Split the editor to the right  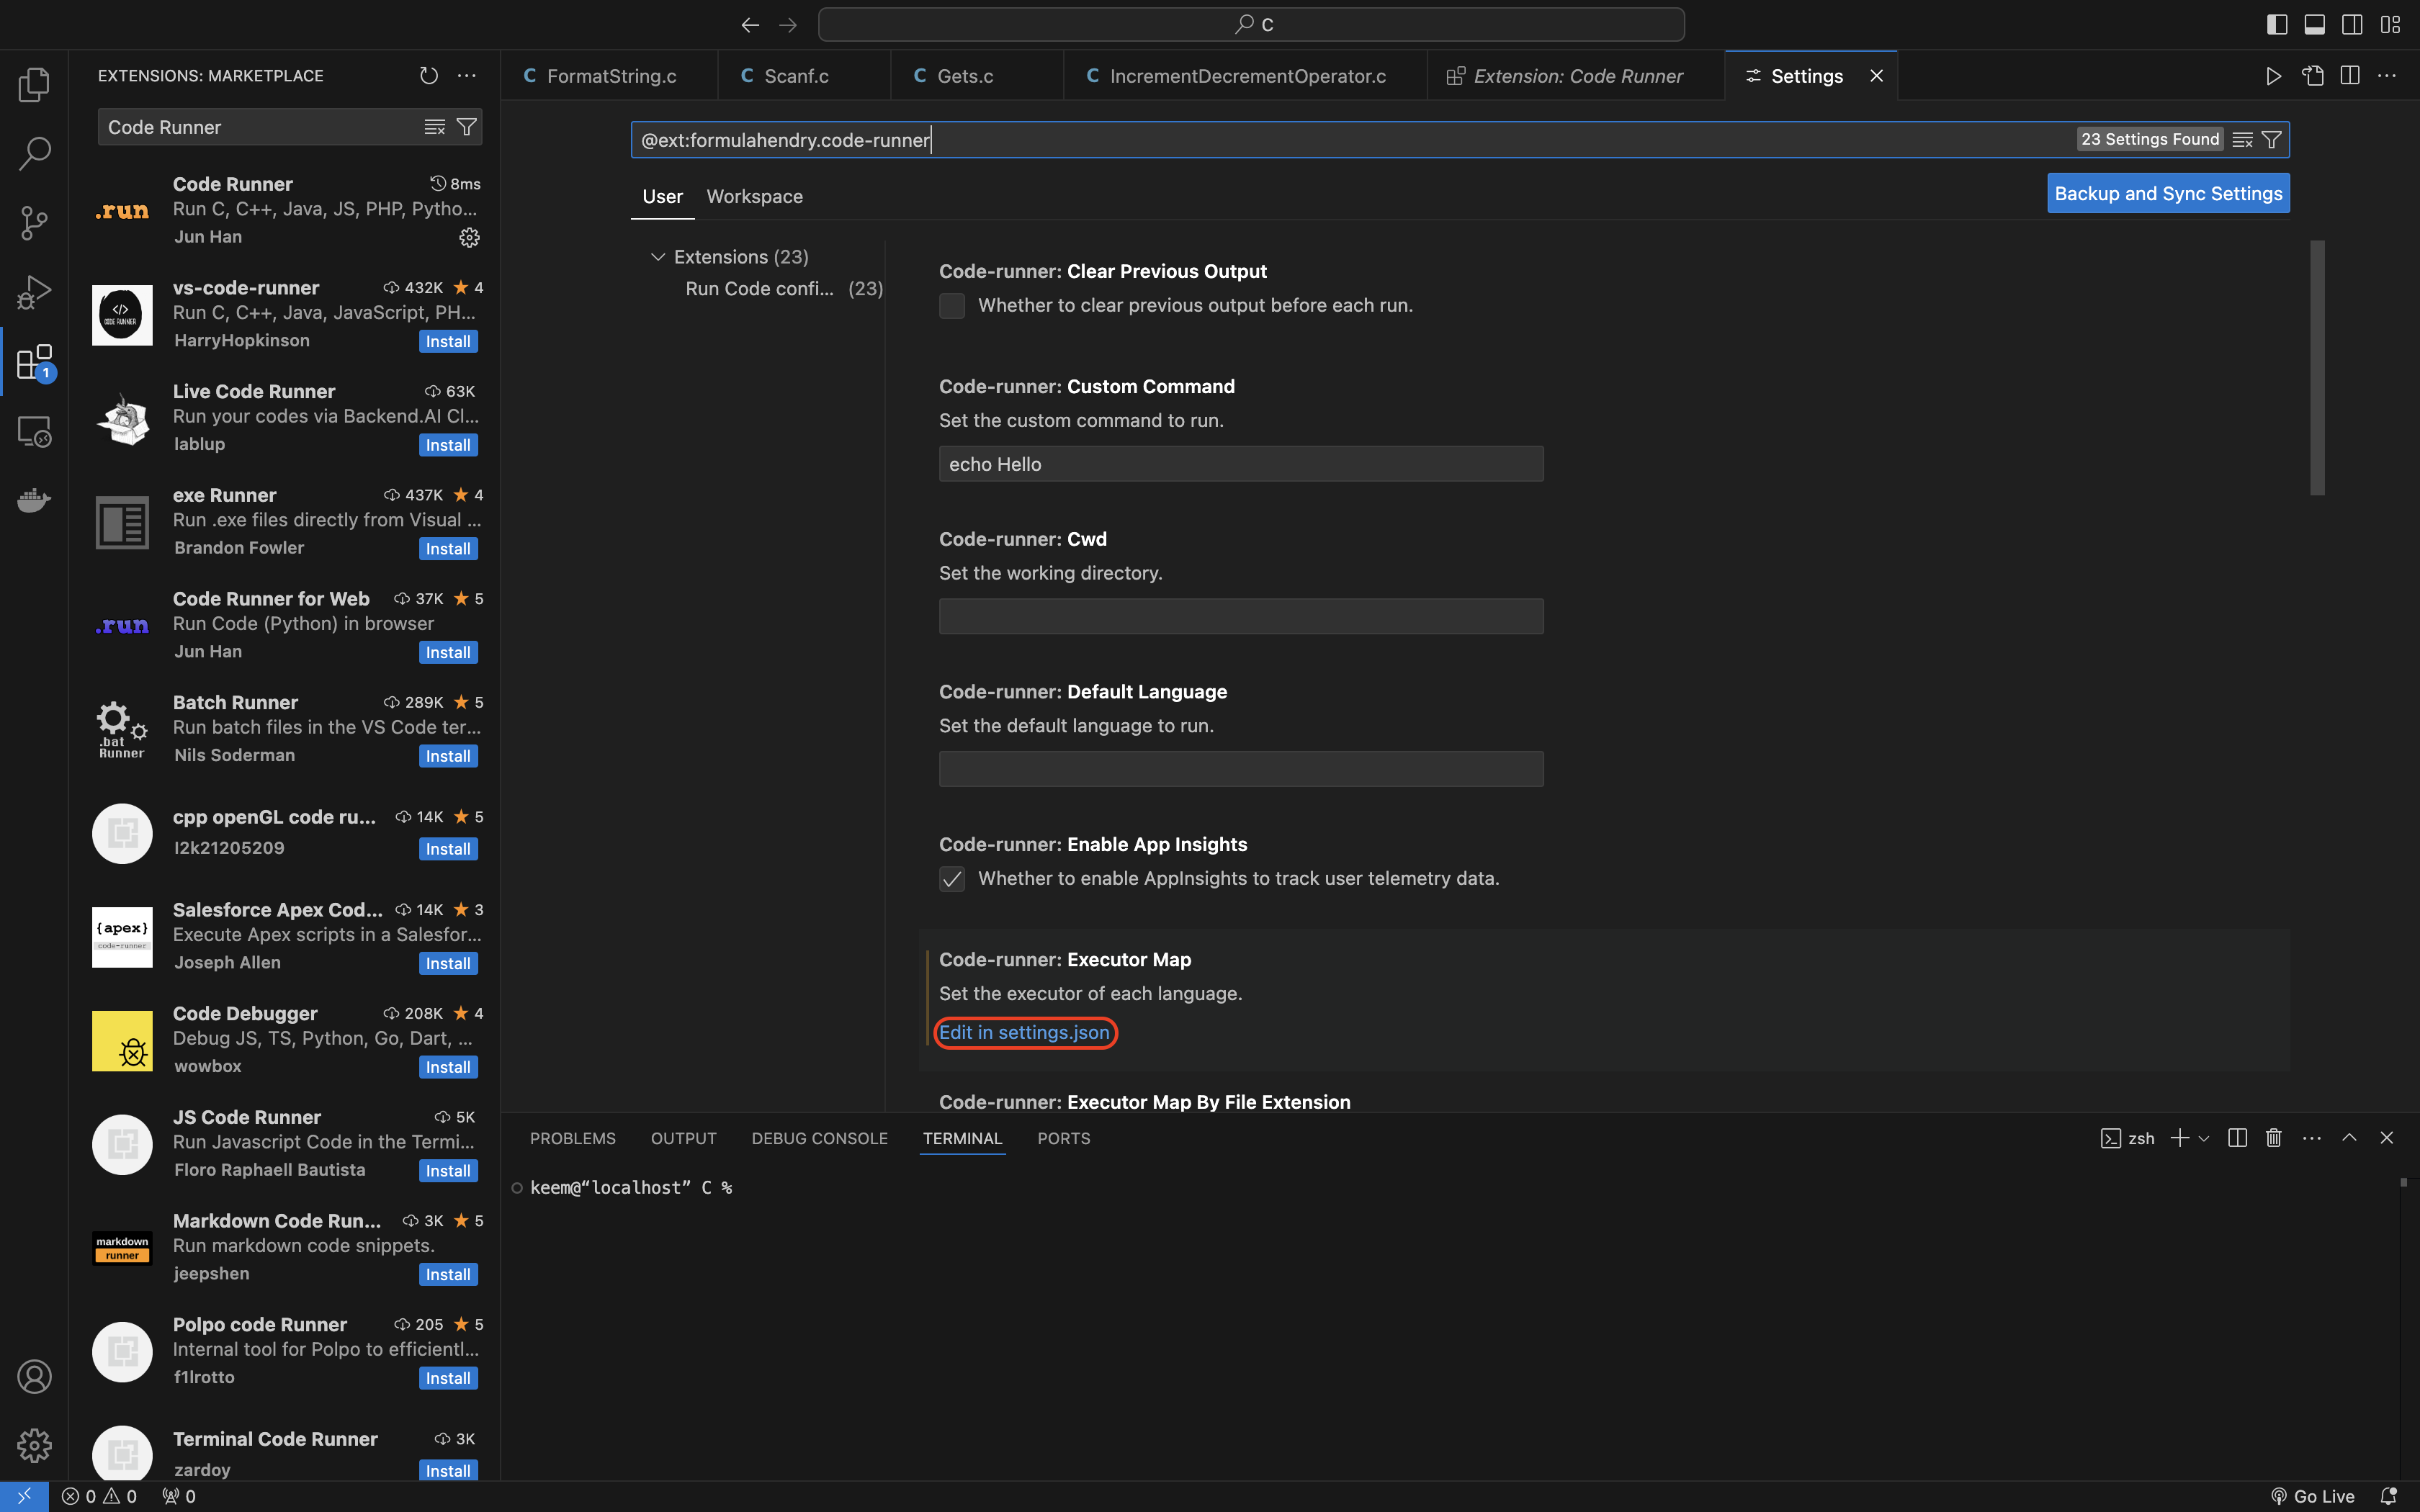(2350, 76)
